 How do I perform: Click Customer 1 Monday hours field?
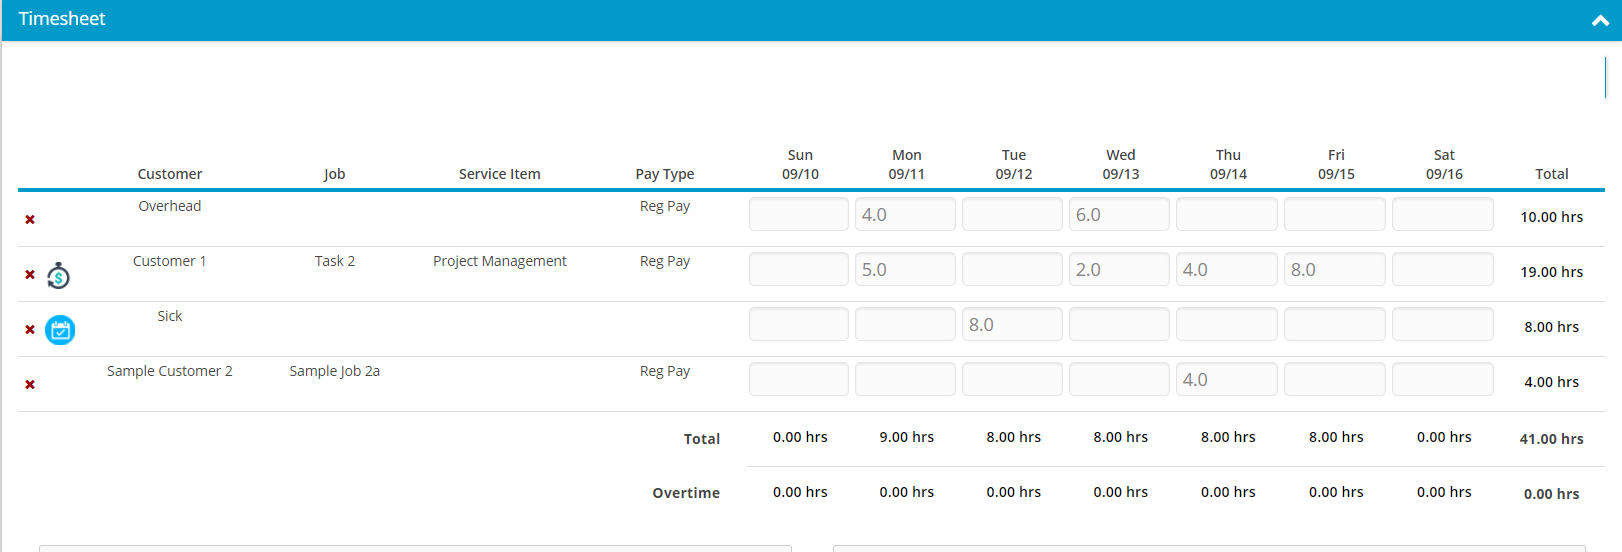[x=905, y=270]
